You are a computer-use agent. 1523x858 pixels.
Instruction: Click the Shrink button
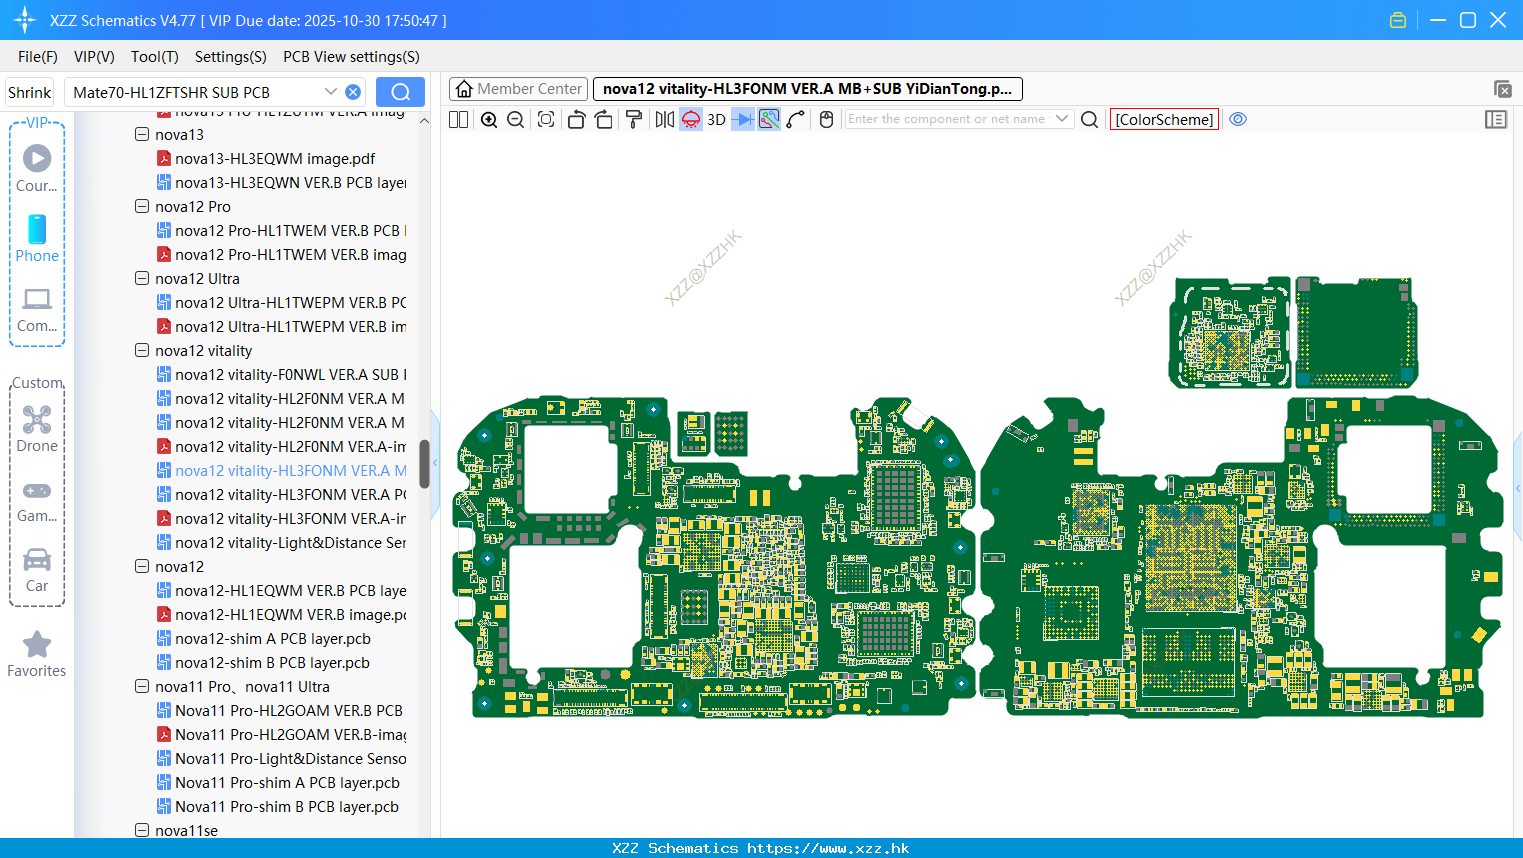(x=29, y=92)
